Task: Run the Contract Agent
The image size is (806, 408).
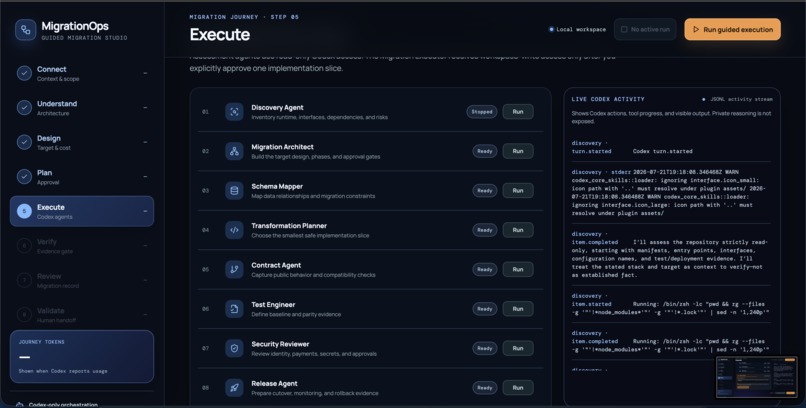Action: click(518, 269)
